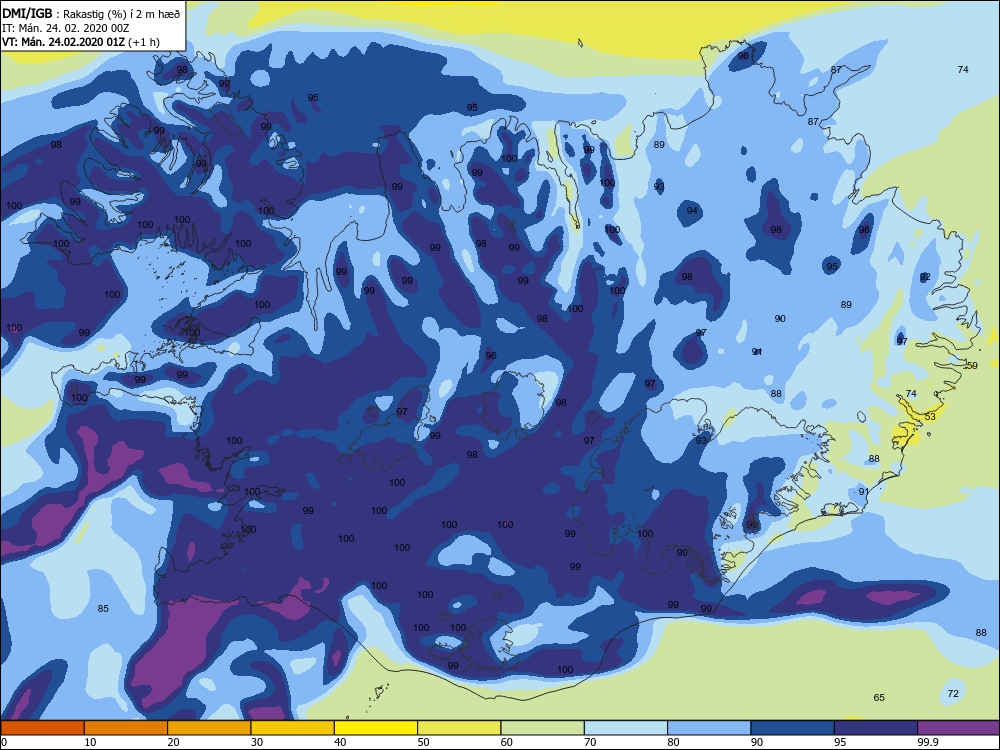Image resolution: width=1000 pixels, height=750 pixels.
Task: Click the humidity value '85' over the ocean
Action: (103, 608)
